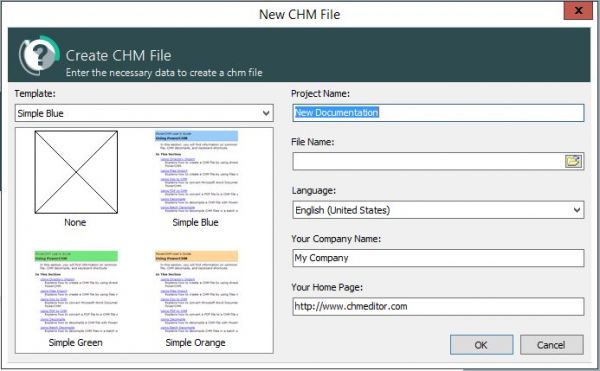The width and height of the screenshot is (600, 371).
Task: Click the Cancel button
Action: click(551, 345)
